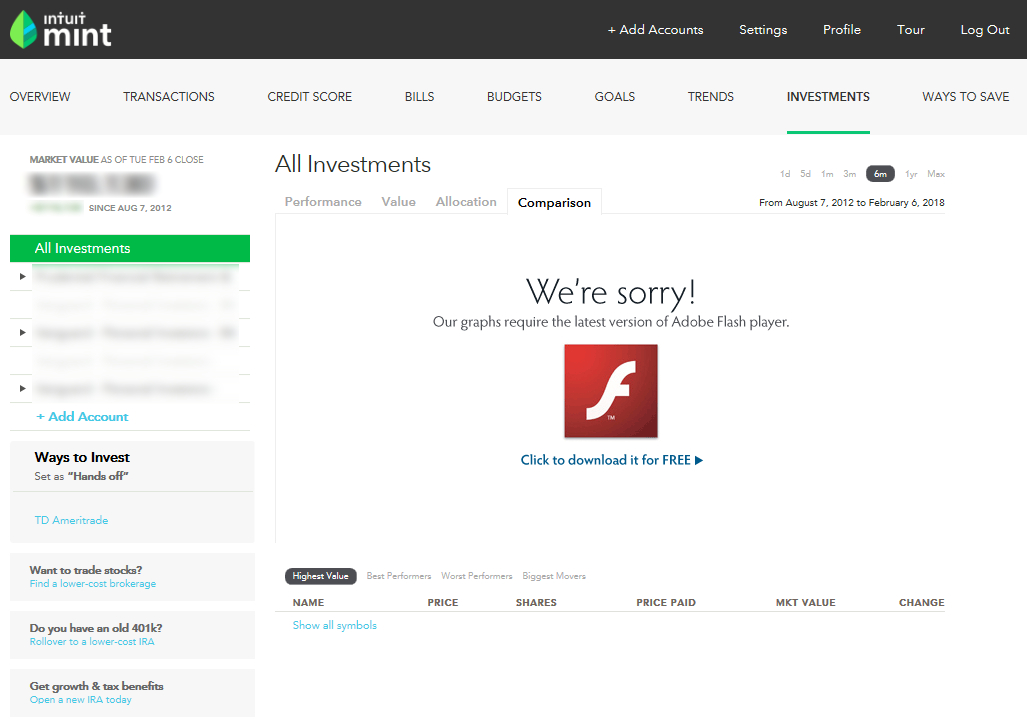Click Rollover to a lower-cost IRA
This screenshot has height=722, width=1027.
[92, 641]
